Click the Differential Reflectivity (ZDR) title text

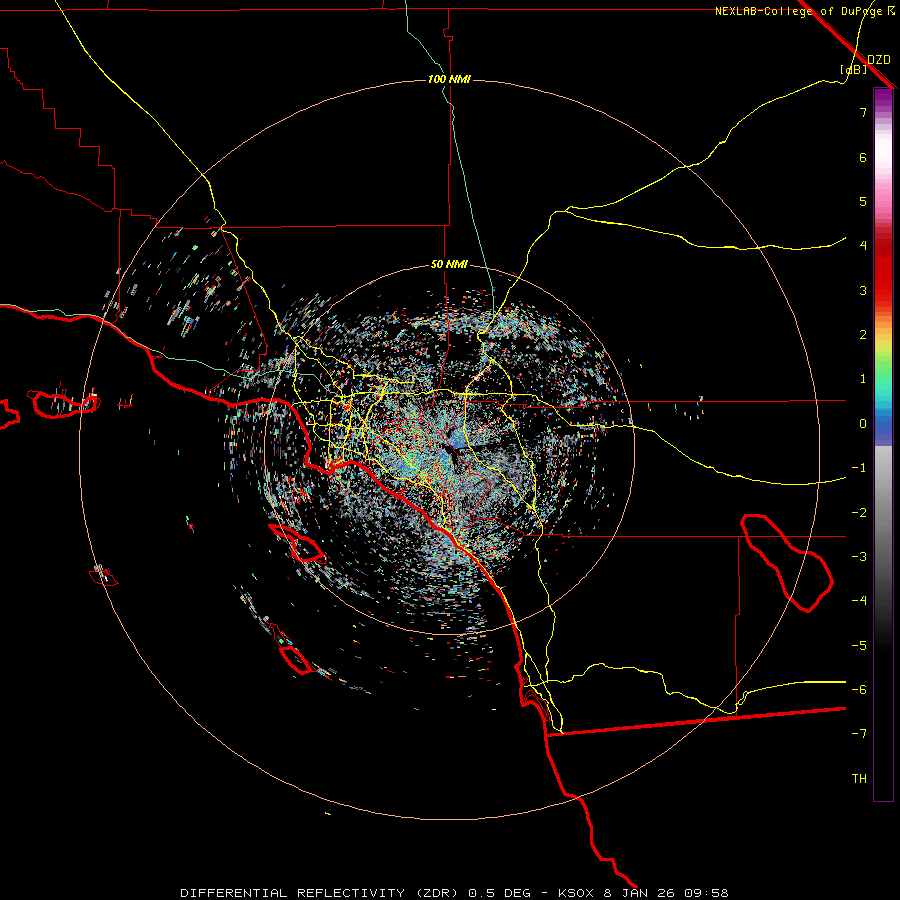point(321,893)
